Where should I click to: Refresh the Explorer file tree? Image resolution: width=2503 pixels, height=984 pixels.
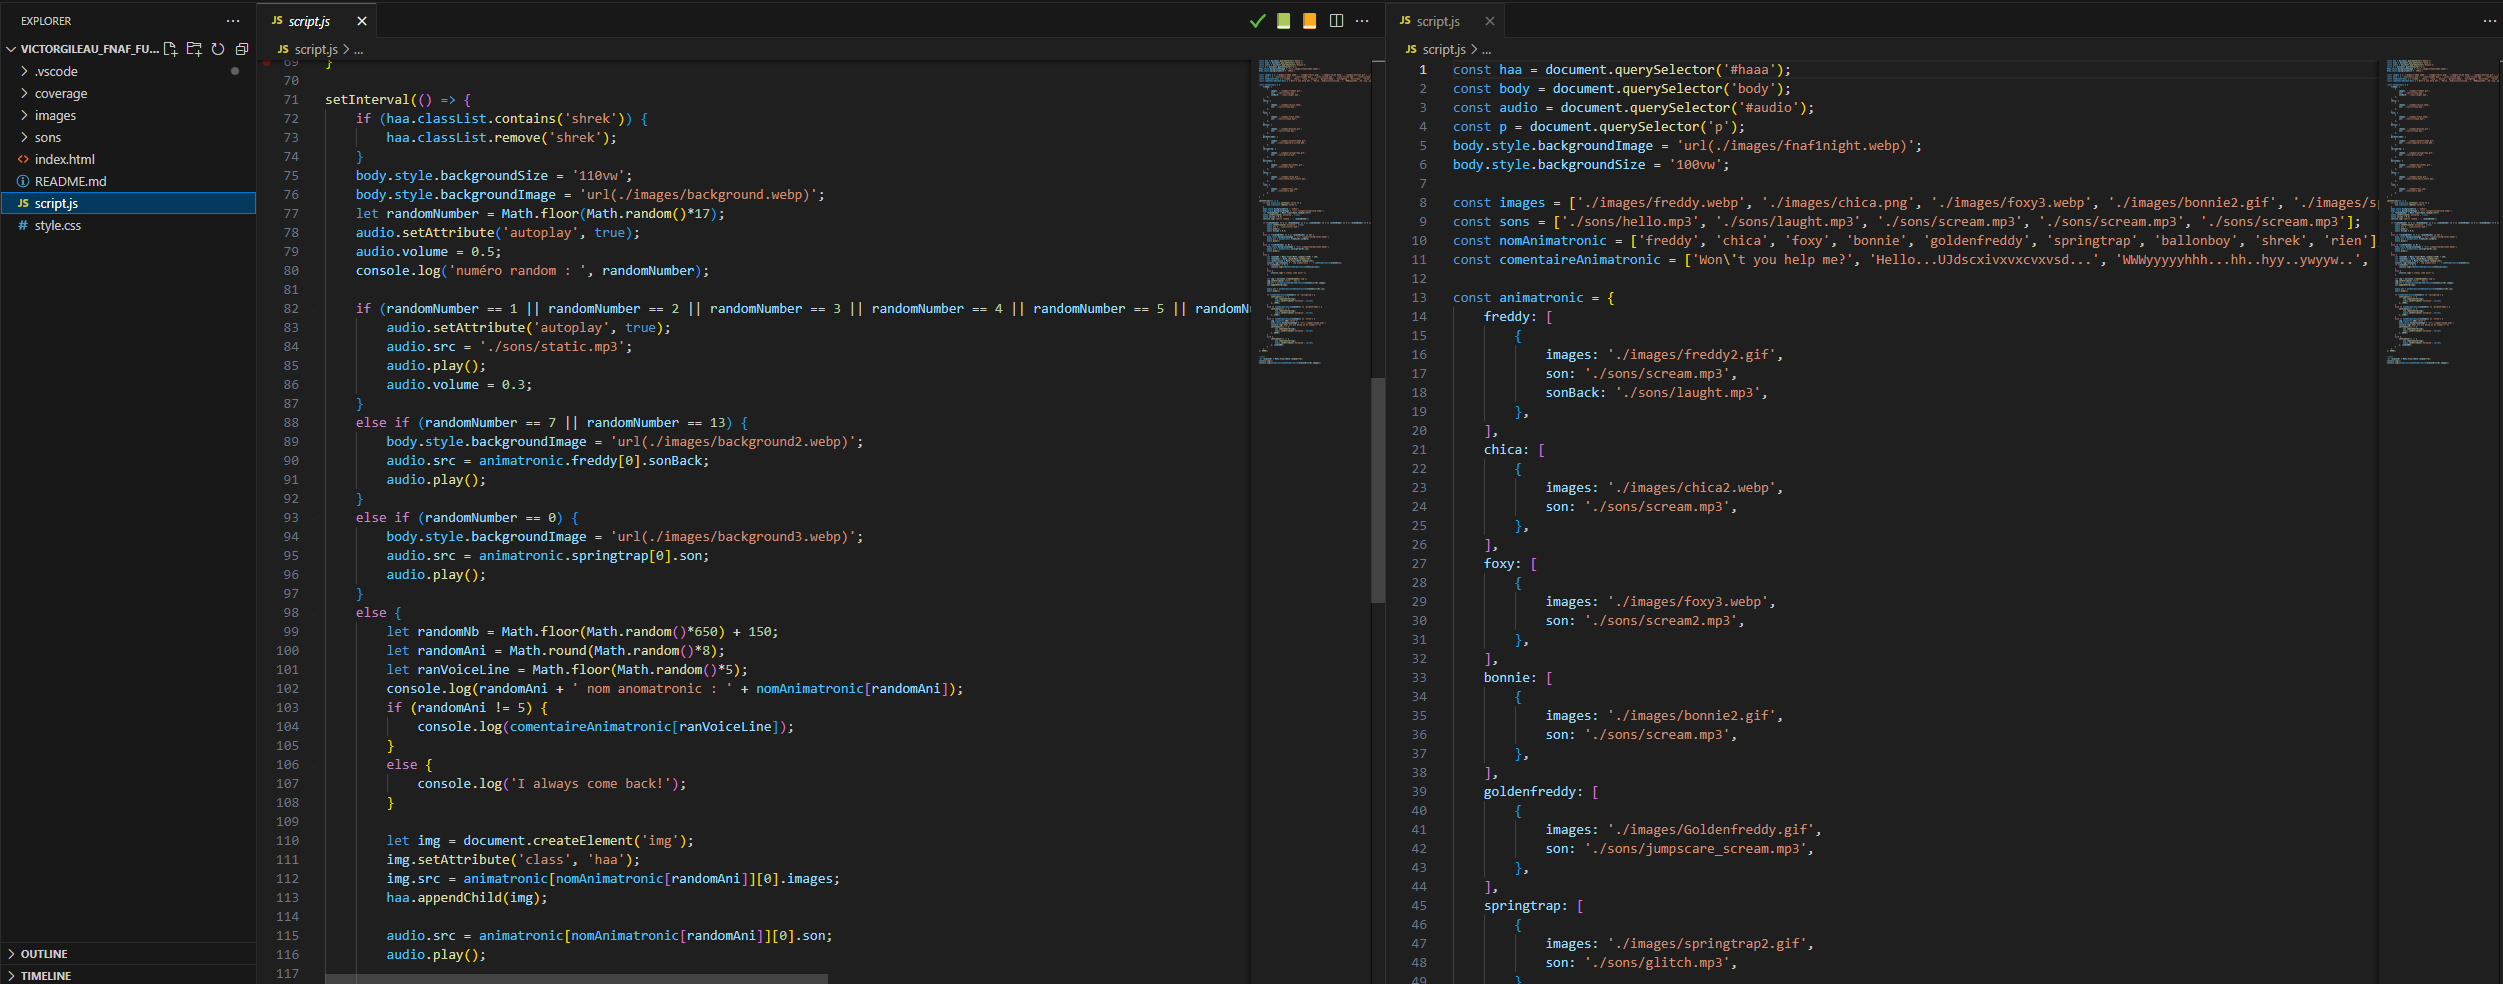(x=218, y=49)
